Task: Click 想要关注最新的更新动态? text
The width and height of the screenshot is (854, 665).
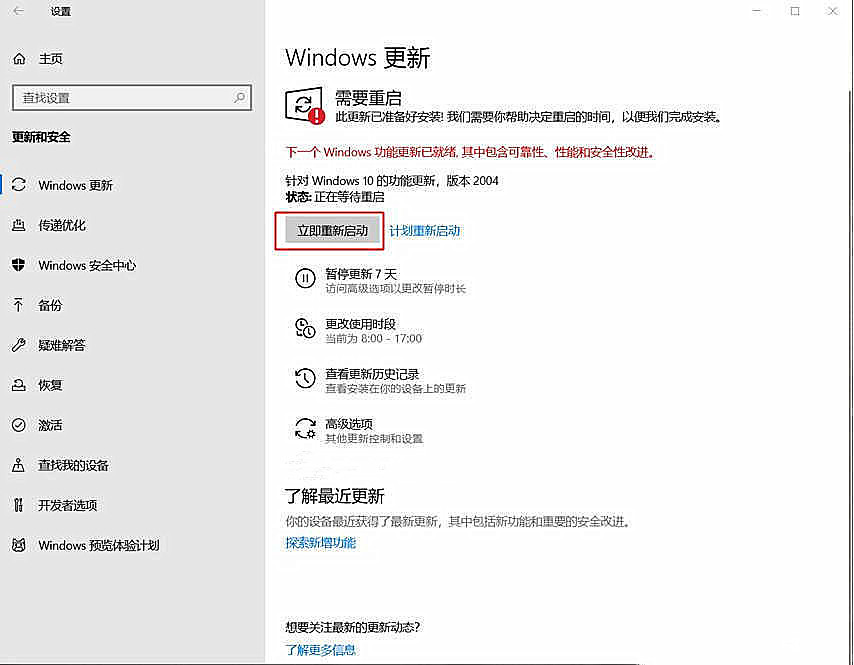Action: click(352, 627)
